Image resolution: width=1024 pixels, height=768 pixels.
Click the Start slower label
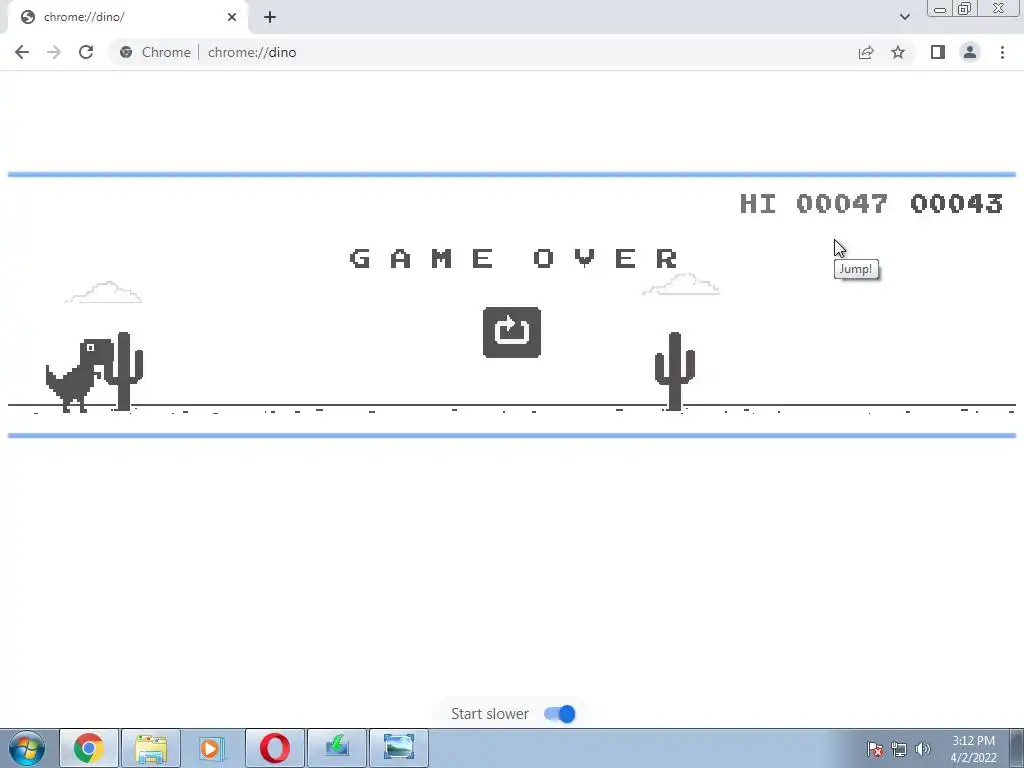[x=490, y=714]
